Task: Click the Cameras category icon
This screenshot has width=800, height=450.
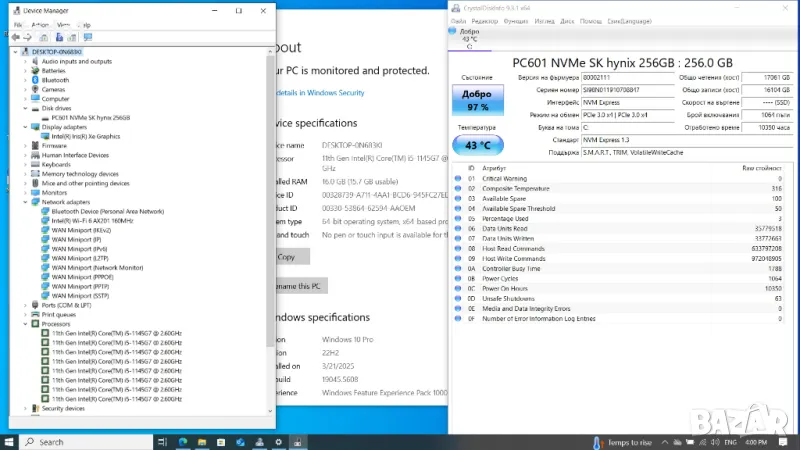Action: click(x=35, y=90)
